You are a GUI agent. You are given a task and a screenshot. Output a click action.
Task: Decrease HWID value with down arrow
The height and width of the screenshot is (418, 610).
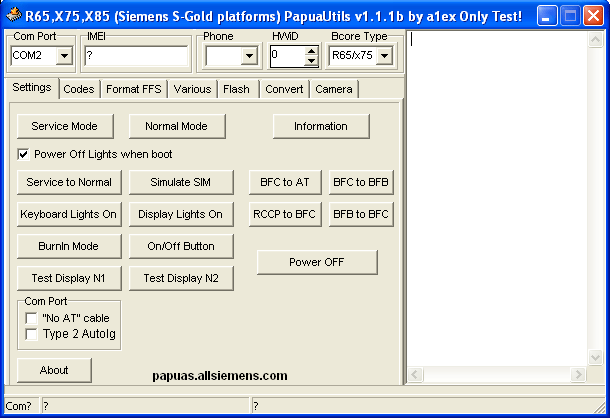(x=311, y=61)
